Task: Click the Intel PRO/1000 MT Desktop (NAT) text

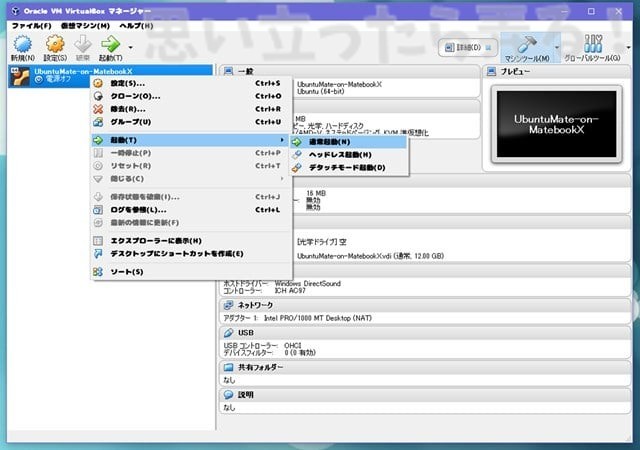Action: coord(318,318)
